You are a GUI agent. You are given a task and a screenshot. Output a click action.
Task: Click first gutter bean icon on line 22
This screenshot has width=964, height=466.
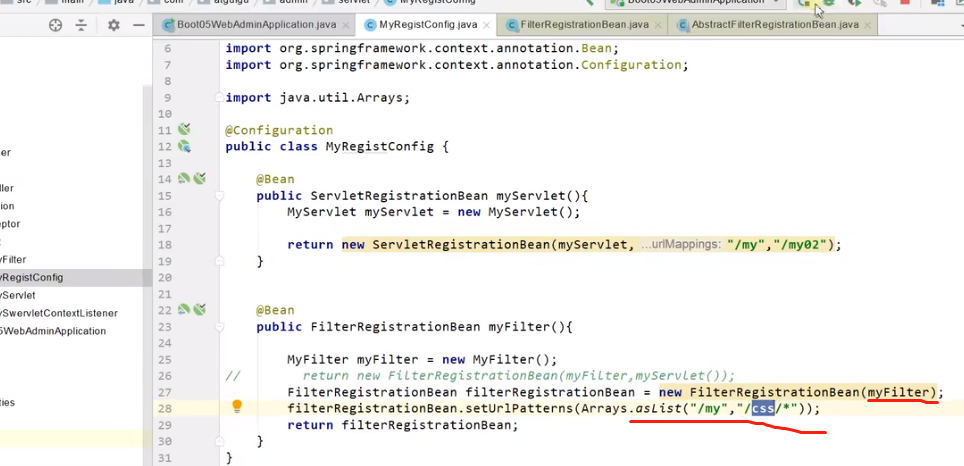click(x=184, y=309)
